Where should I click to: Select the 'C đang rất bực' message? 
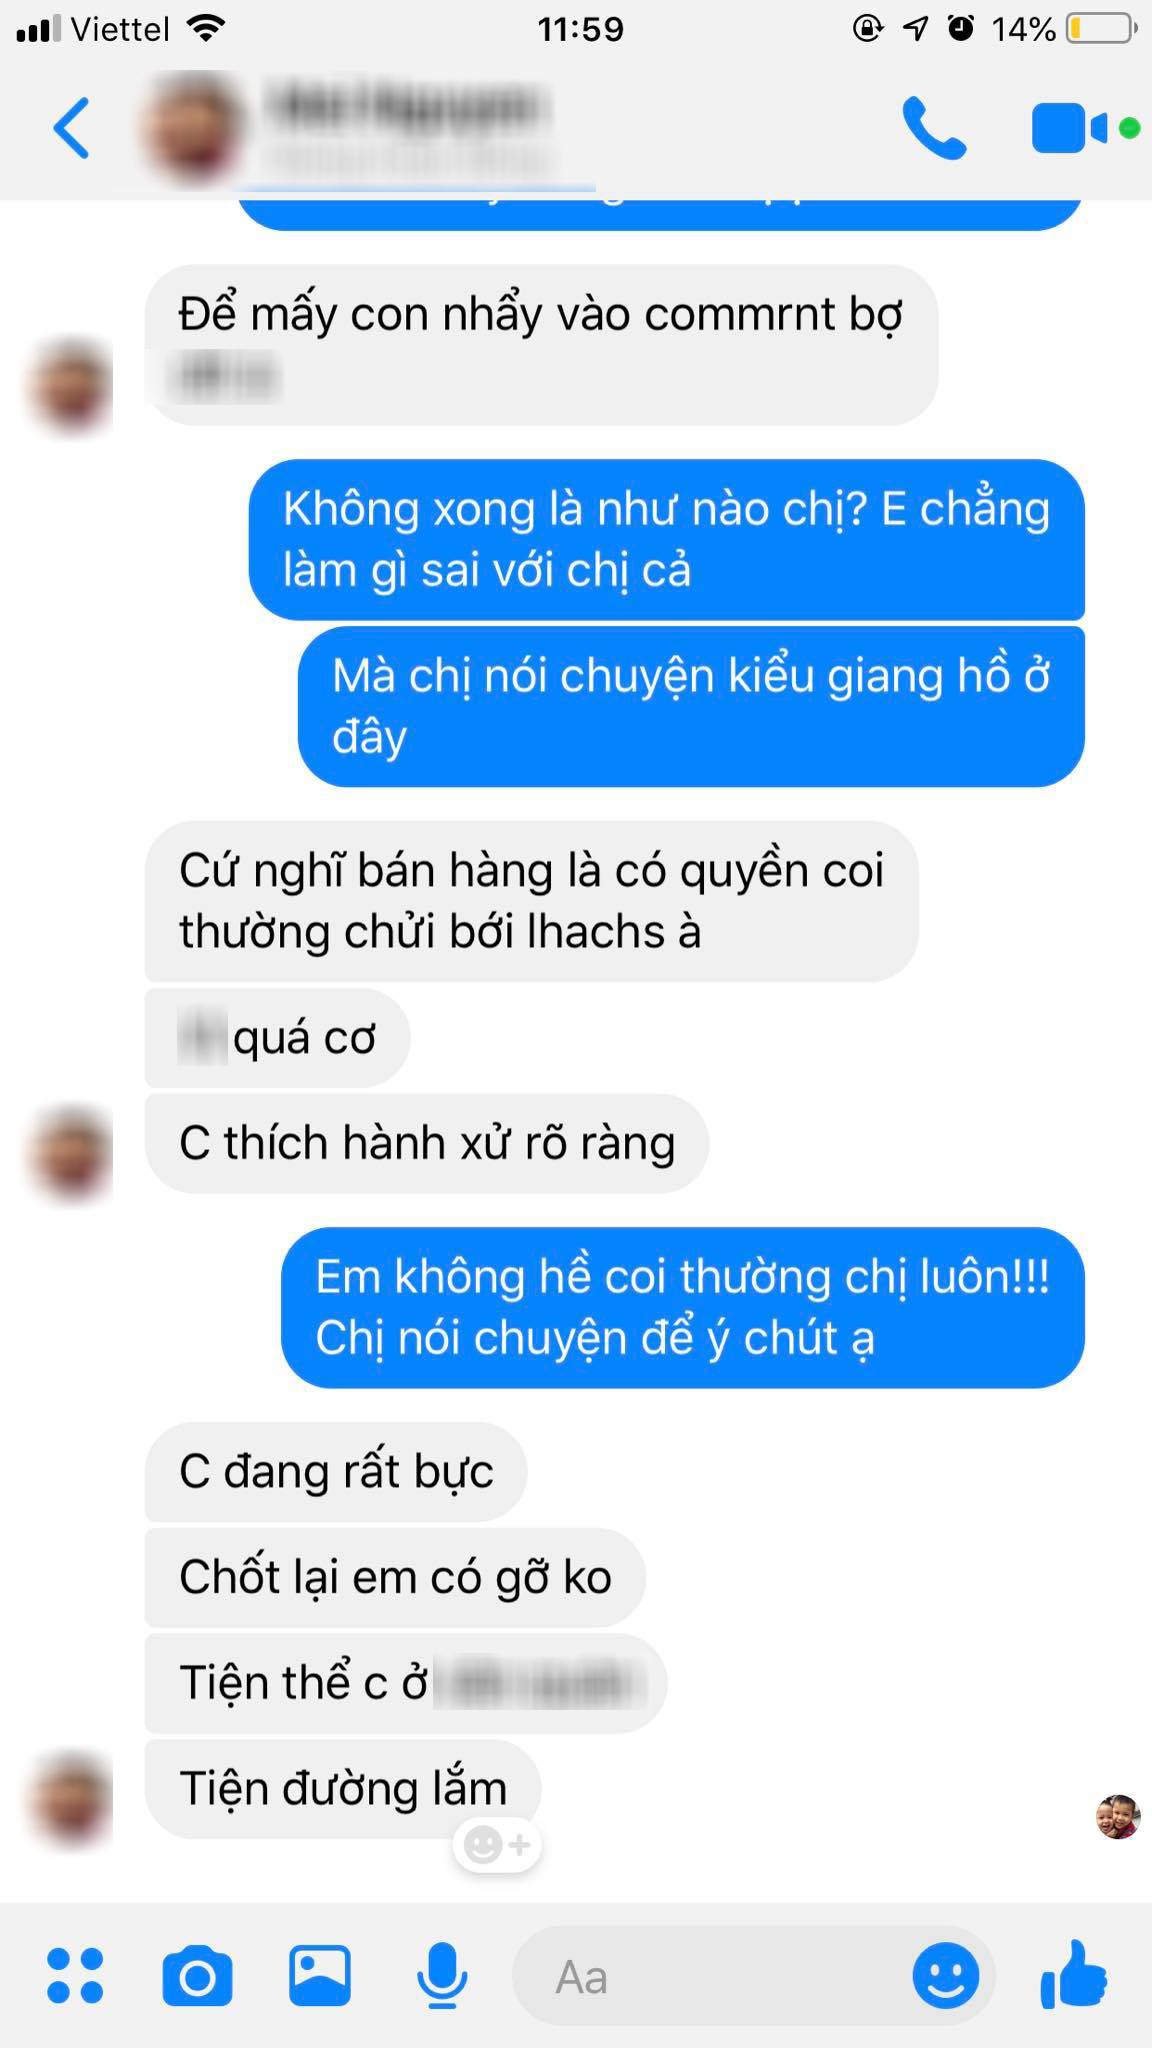336,1472
